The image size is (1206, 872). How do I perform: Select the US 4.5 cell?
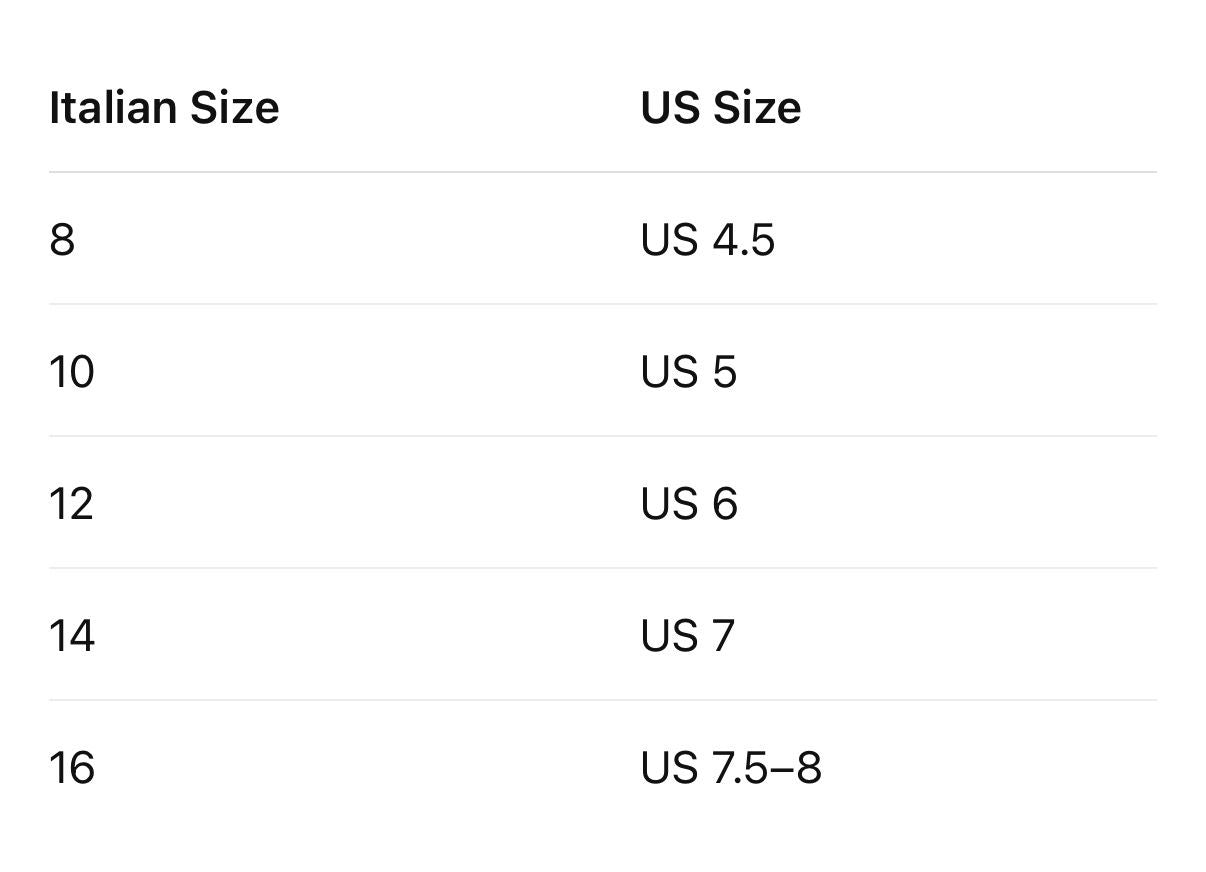pos(708,240)
